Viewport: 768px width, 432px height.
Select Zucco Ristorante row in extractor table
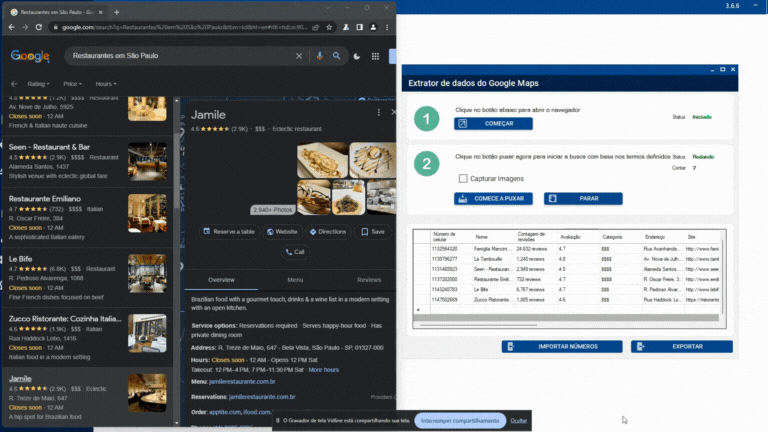point(568,300)
